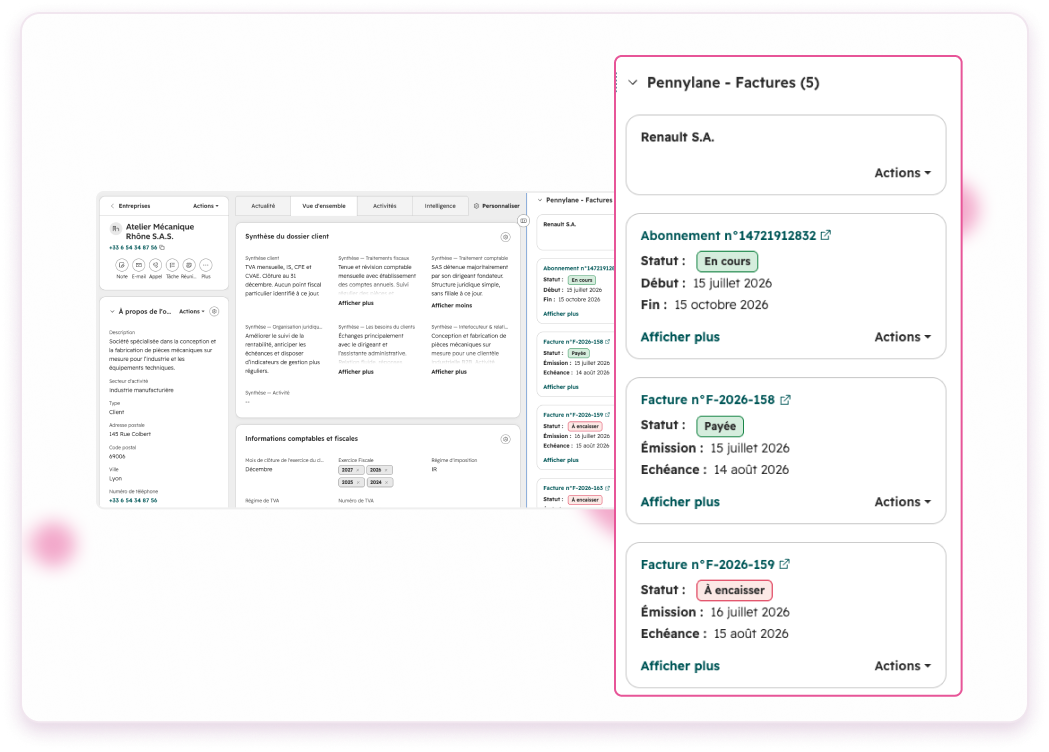Switch to the Activités tab
The width and height of the screenshot is (1049, 752).
385,206
